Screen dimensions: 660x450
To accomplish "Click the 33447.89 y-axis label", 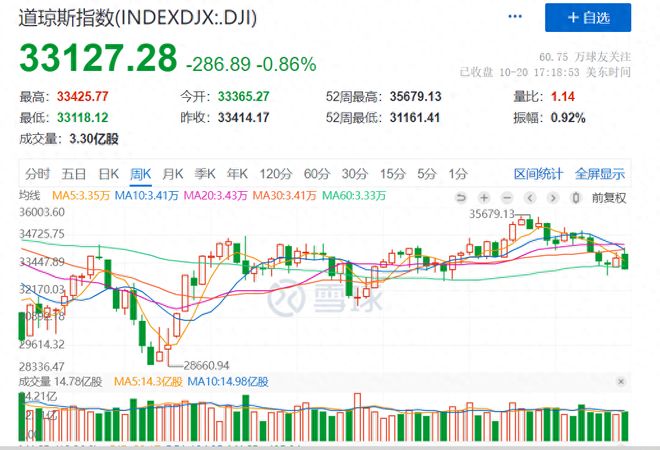I will point(42,262).
